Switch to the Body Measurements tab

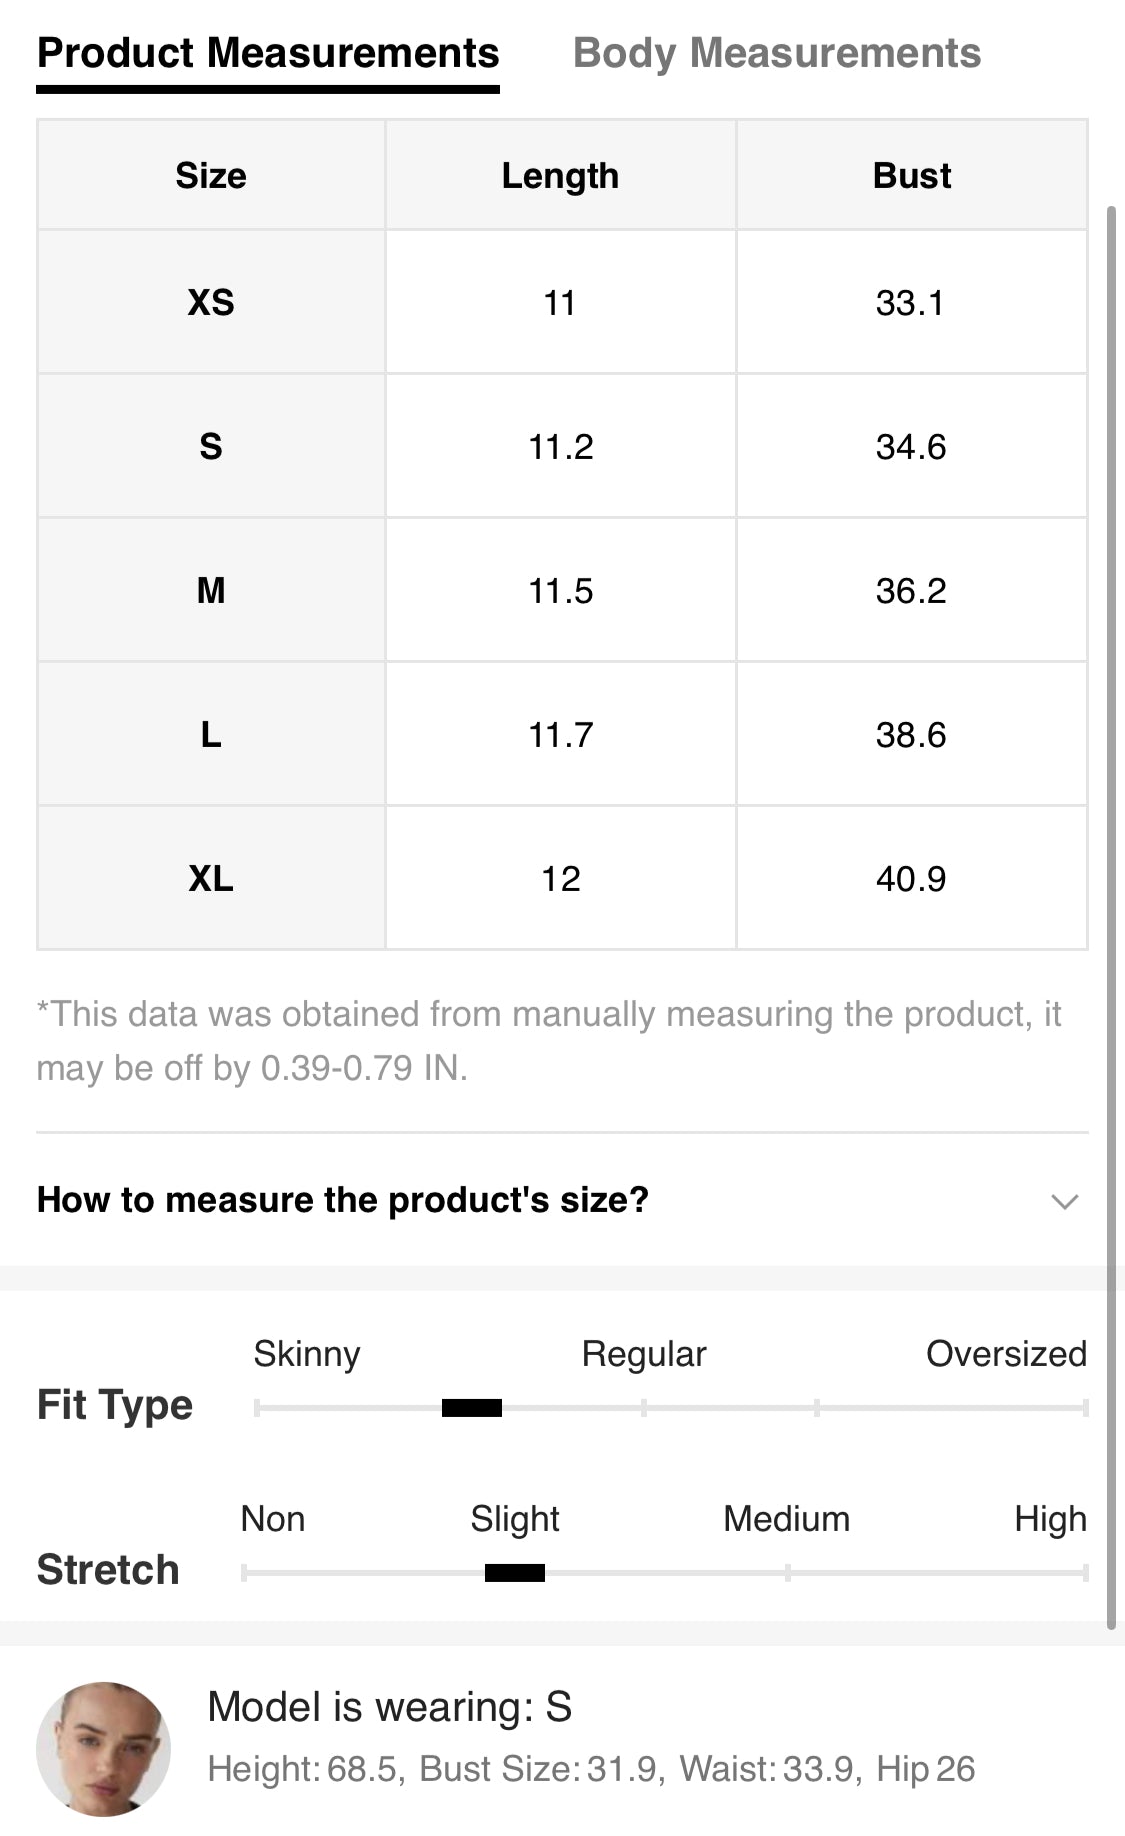tap(776, 54)
